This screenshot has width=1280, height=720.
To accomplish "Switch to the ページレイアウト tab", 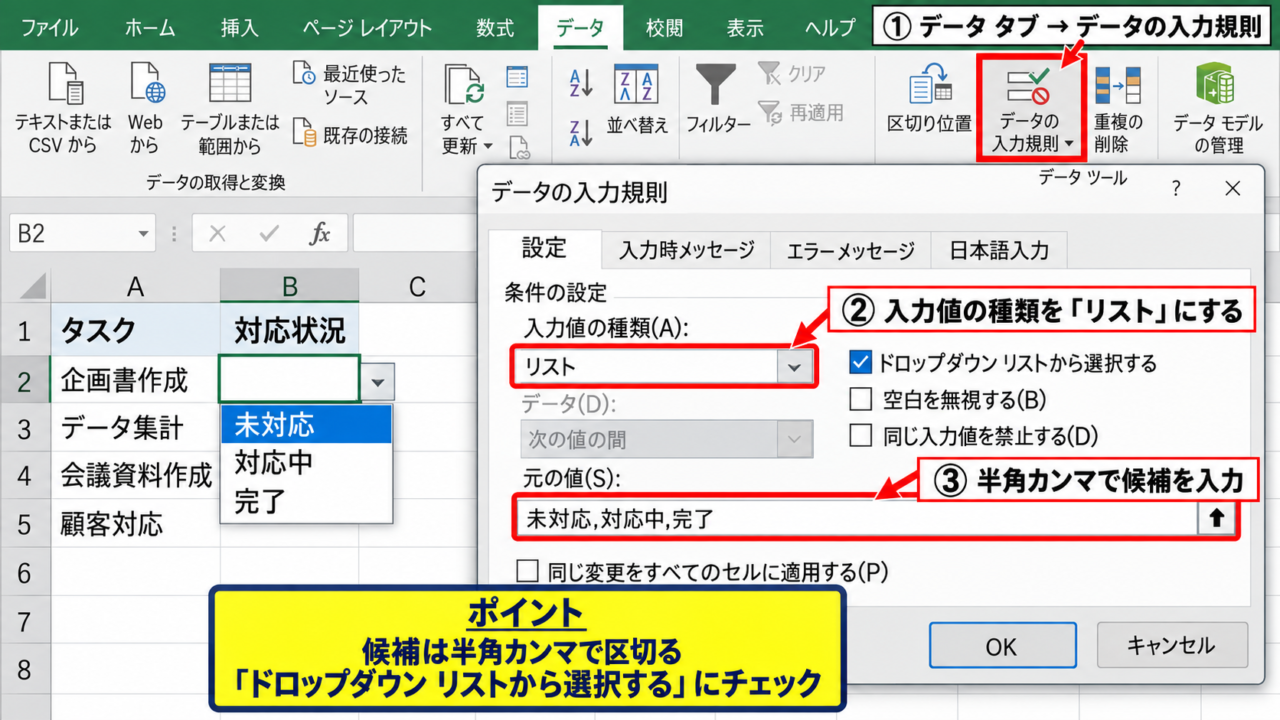I will point(367,27).
